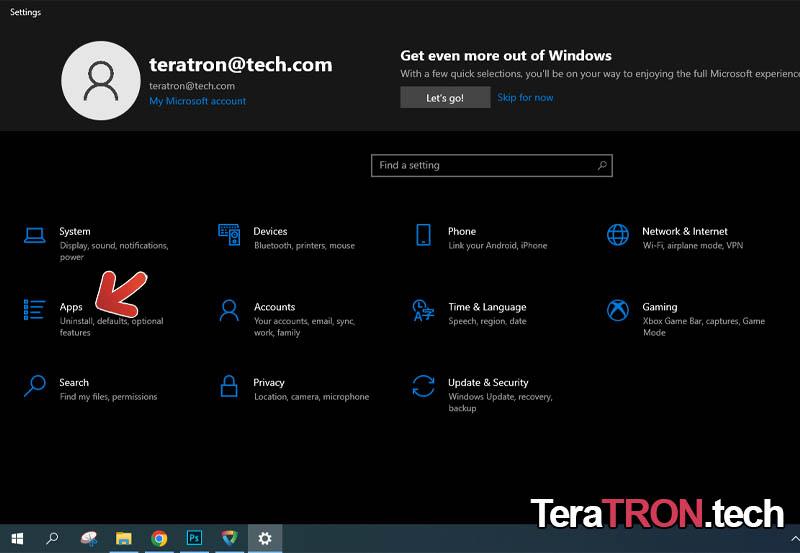Click the Devices heading text
Image resolution: width=800 pixels, height=553 pixels.
(x=270, y=231)
